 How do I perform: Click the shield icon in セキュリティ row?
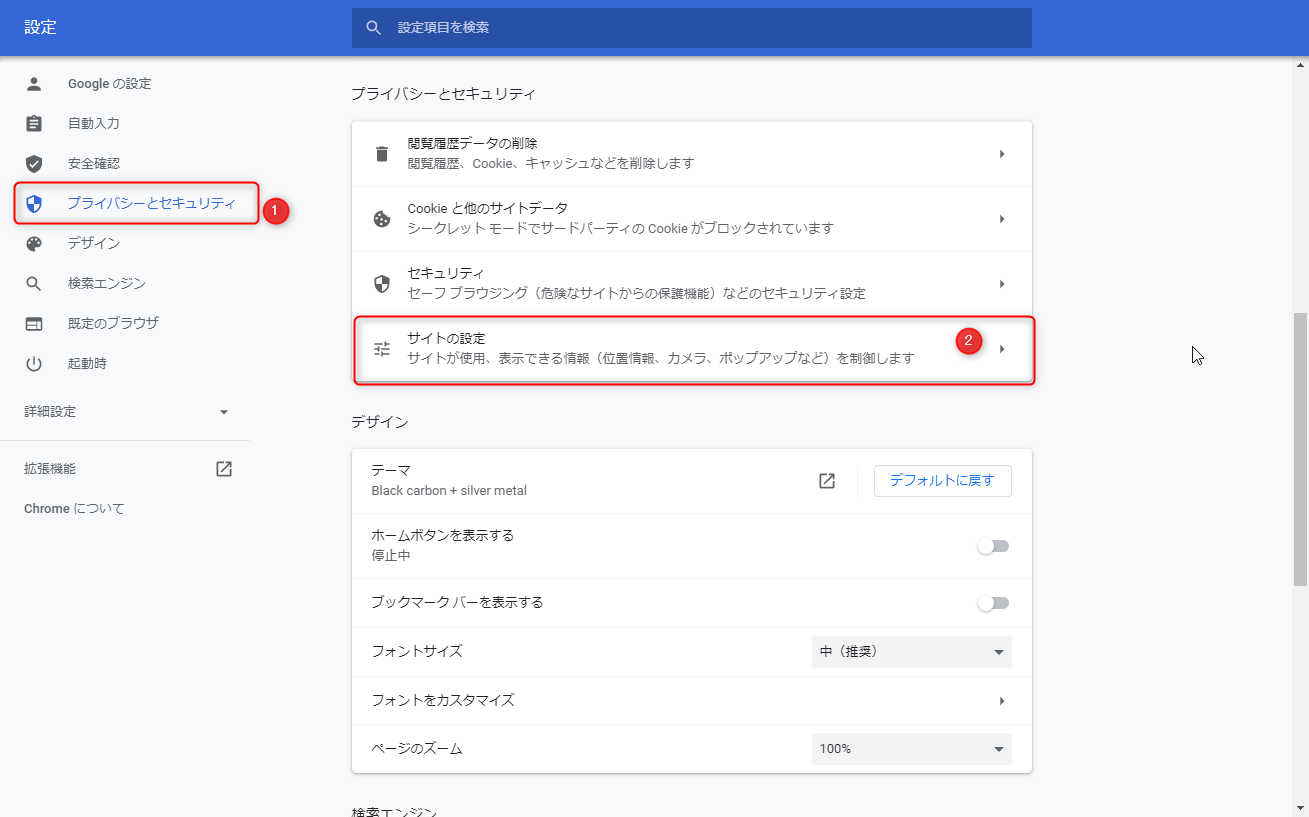[381, 284]
